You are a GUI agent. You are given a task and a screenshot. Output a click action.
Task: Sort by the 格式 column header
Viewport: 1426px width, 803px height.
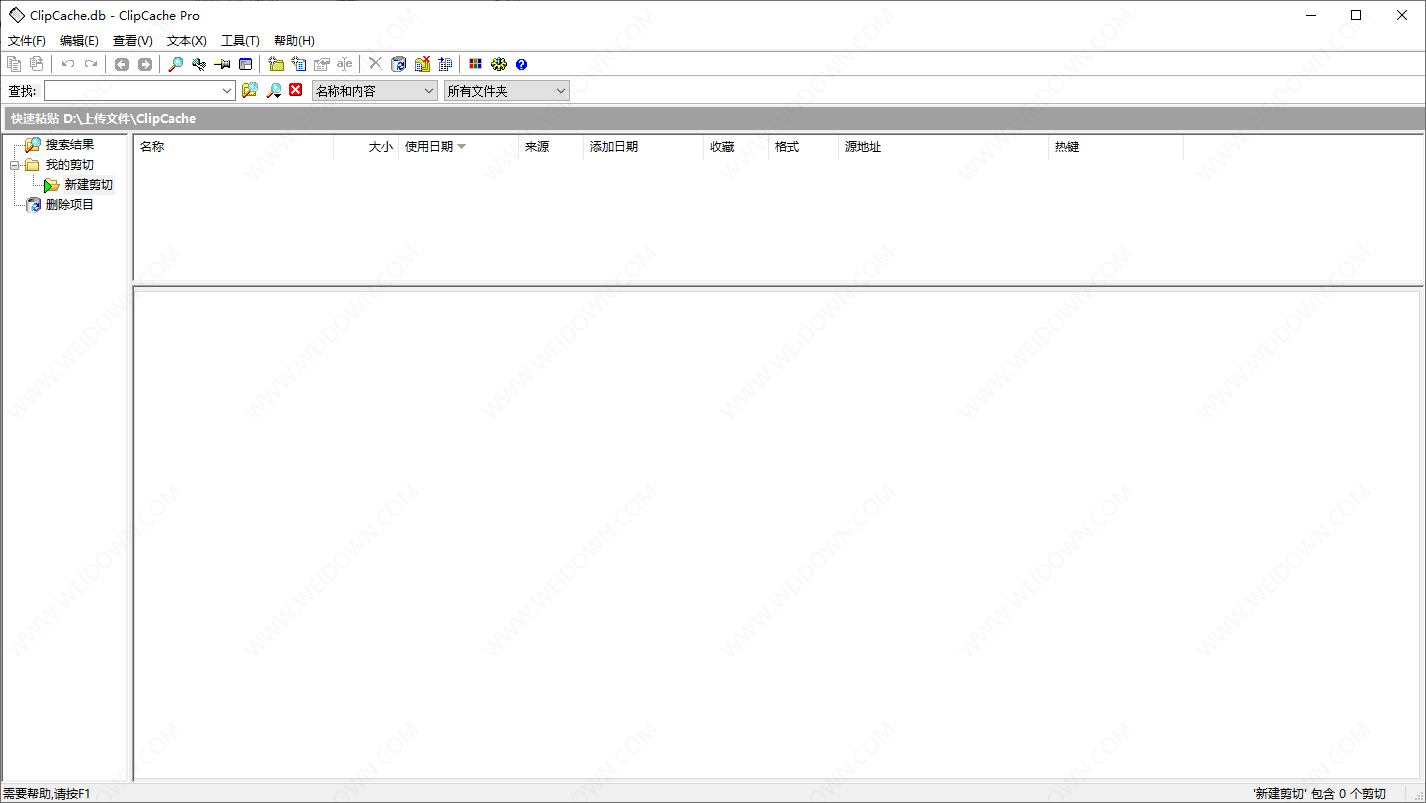(x=804, y=147)
